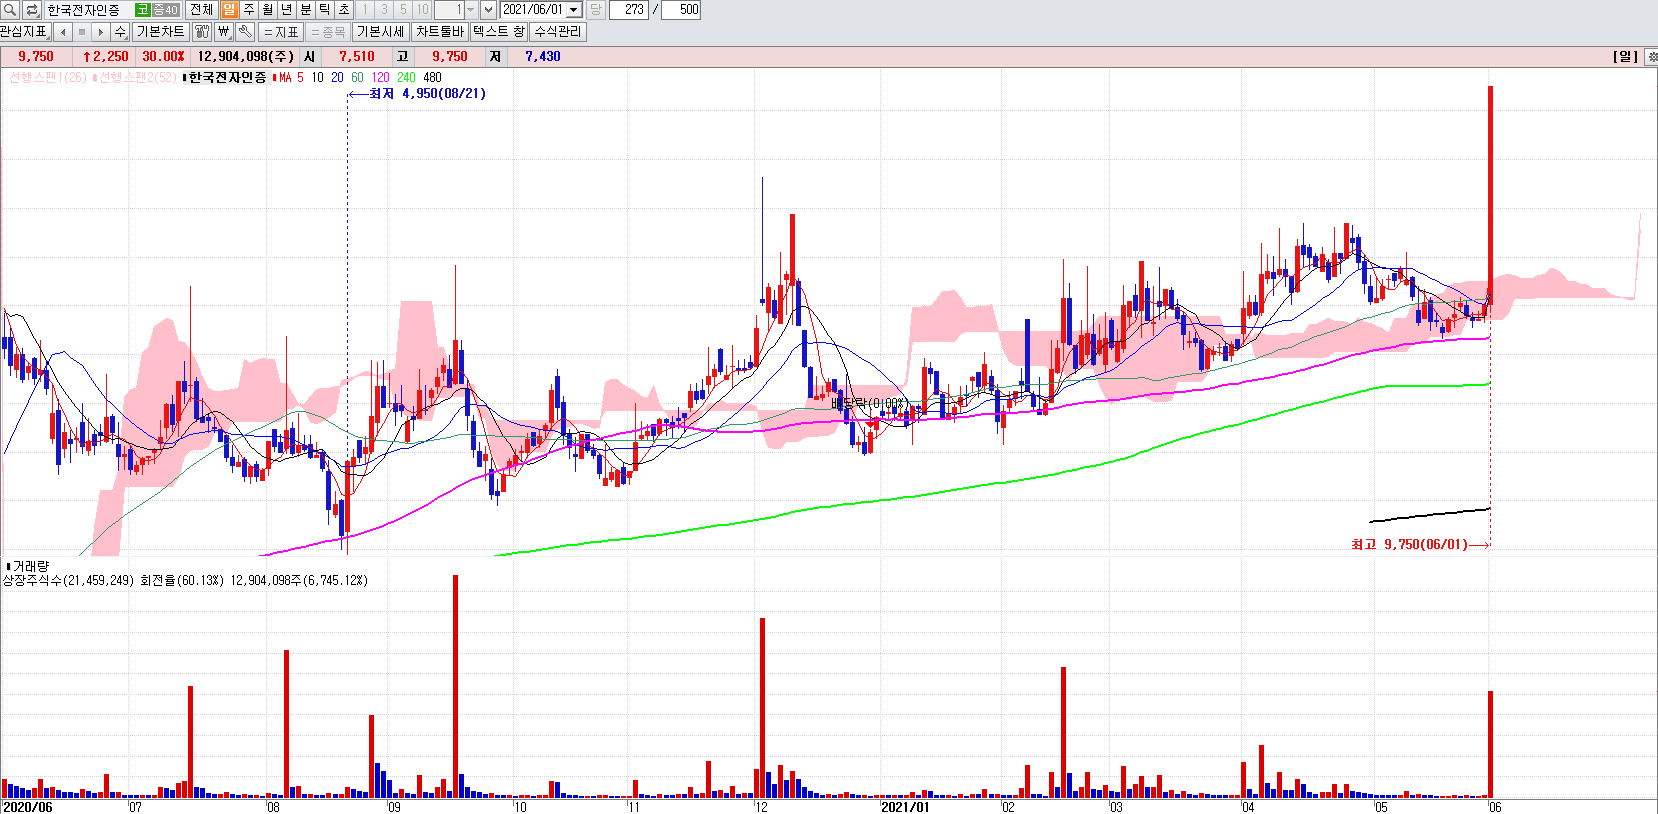Open the 기본차트 menu
This screenshot has width=1658, height=814.
[160, 32]
